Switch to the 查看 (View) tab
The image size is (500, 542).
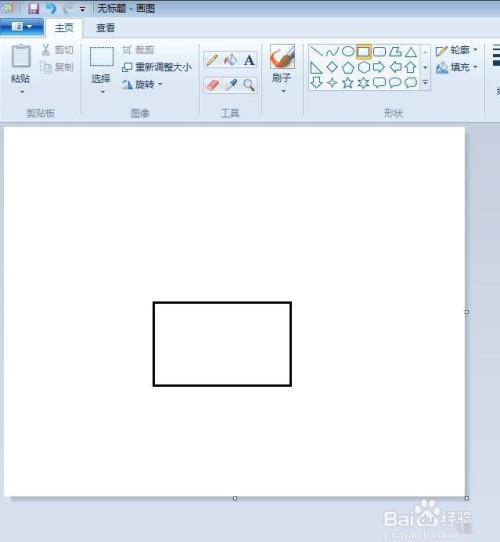point(105,28)
